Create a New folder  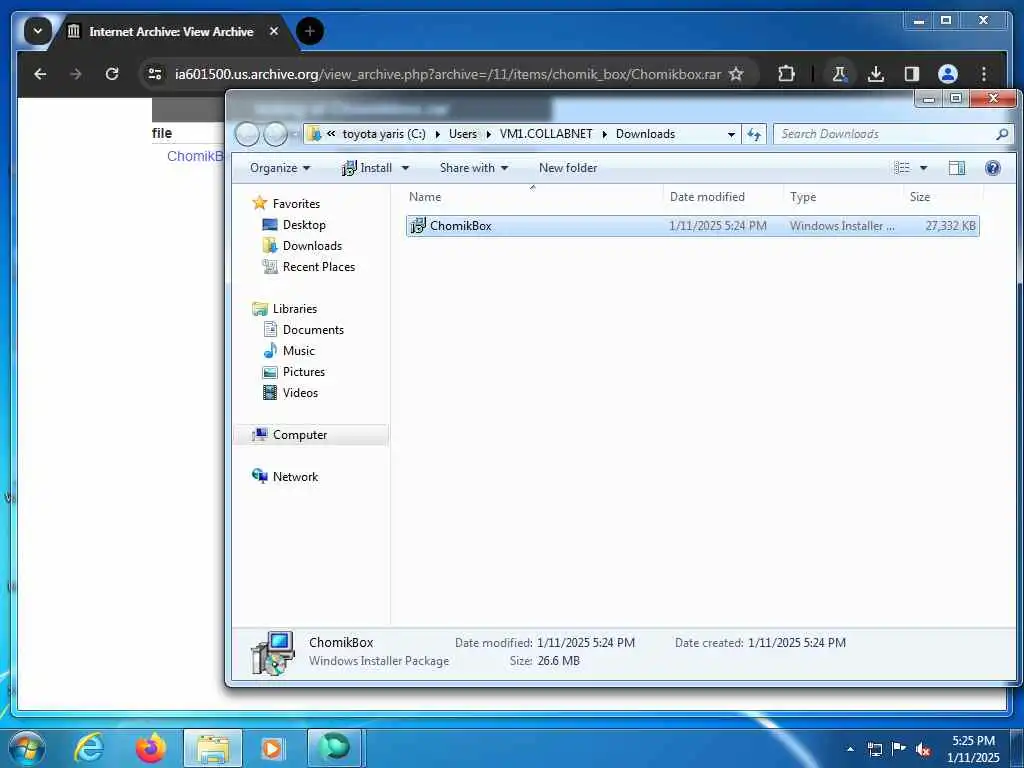[568, 168]
